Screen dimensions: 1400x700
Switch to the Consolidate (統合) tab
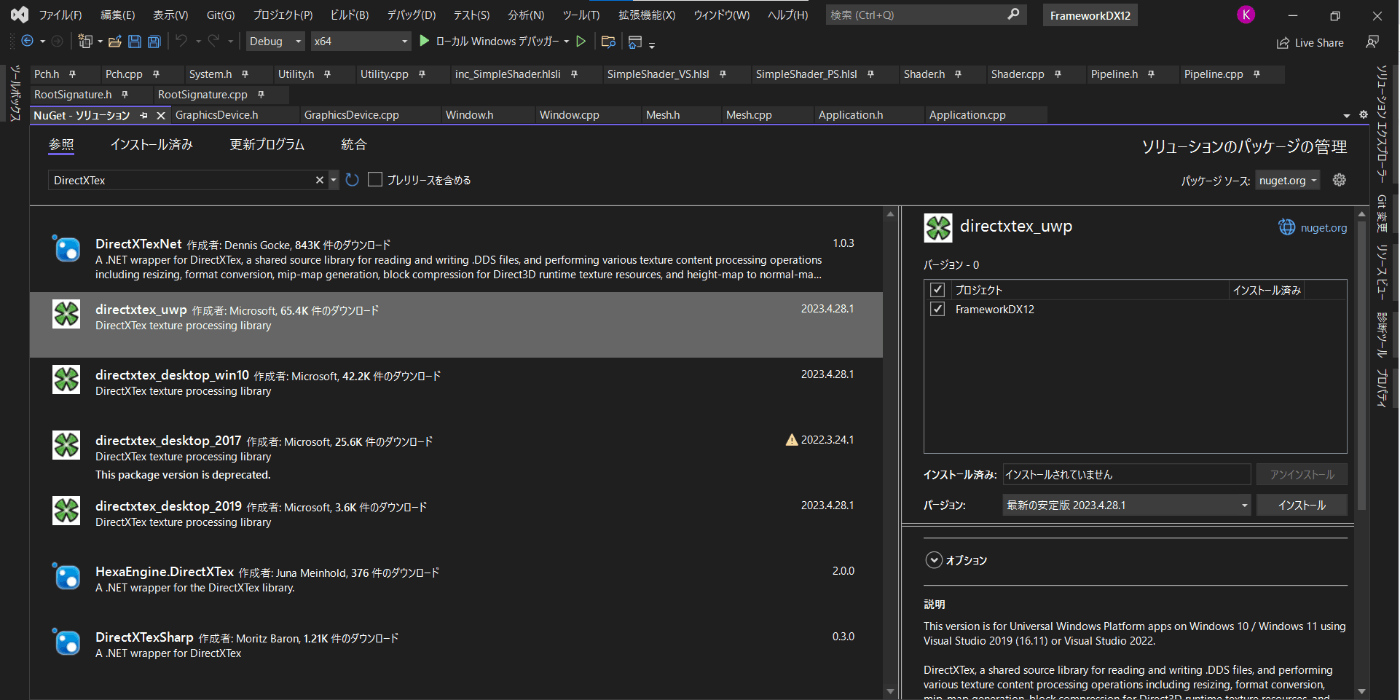(354, 145)
